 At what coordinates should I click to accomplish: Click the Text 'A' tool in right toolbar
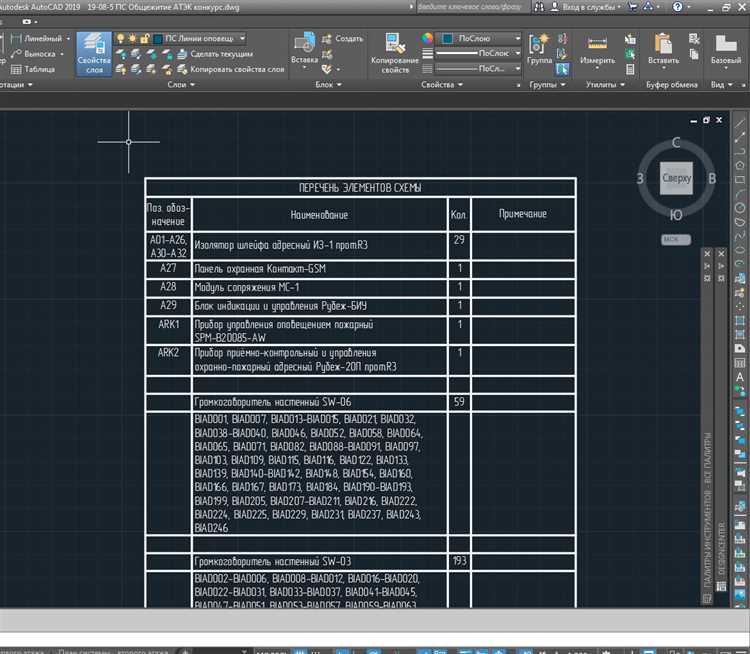[x=740, y=377]
